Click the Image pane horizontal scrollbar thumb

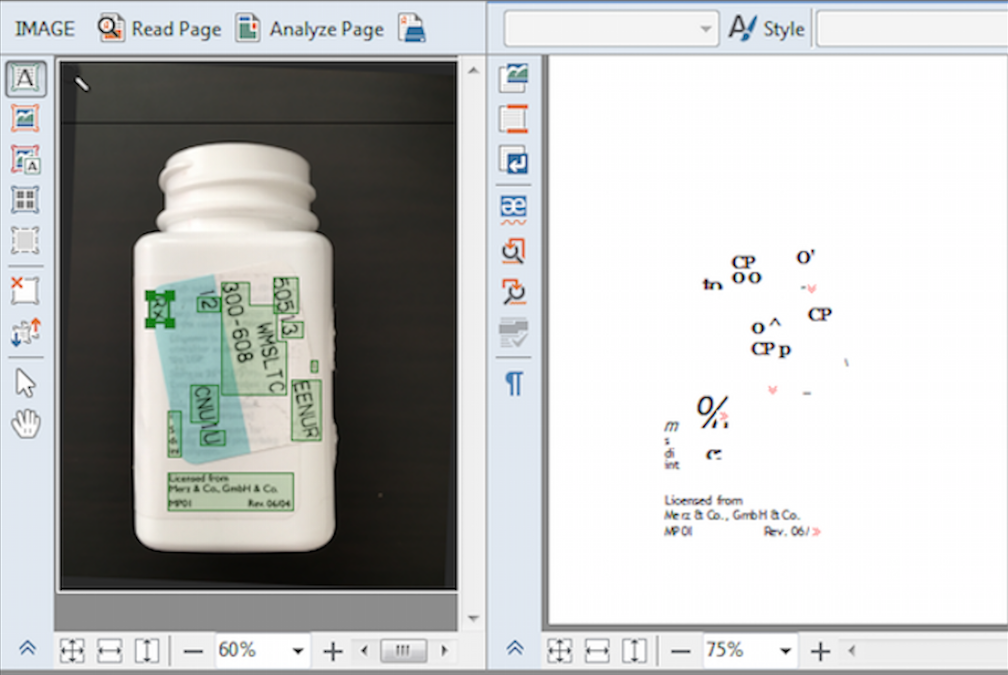tap(403, 651)
